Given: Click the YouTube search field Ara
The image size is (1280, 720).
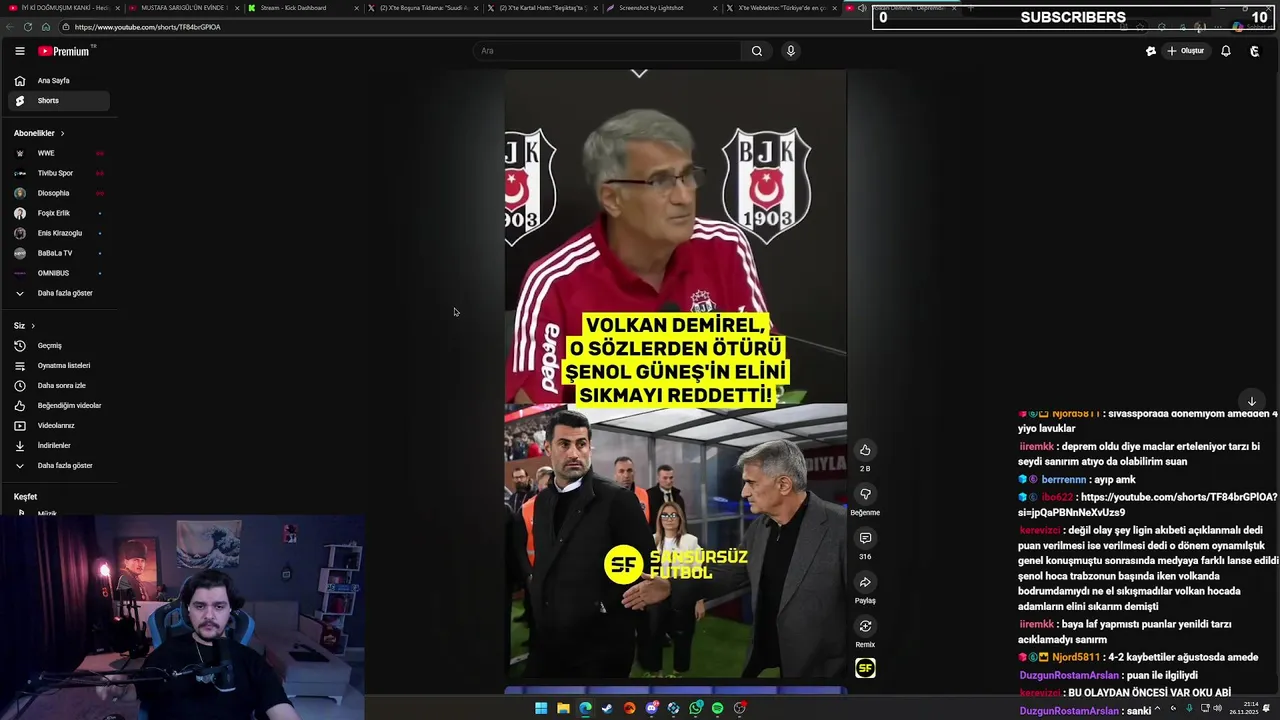Looking at the screenshot, I should (606, 51).
